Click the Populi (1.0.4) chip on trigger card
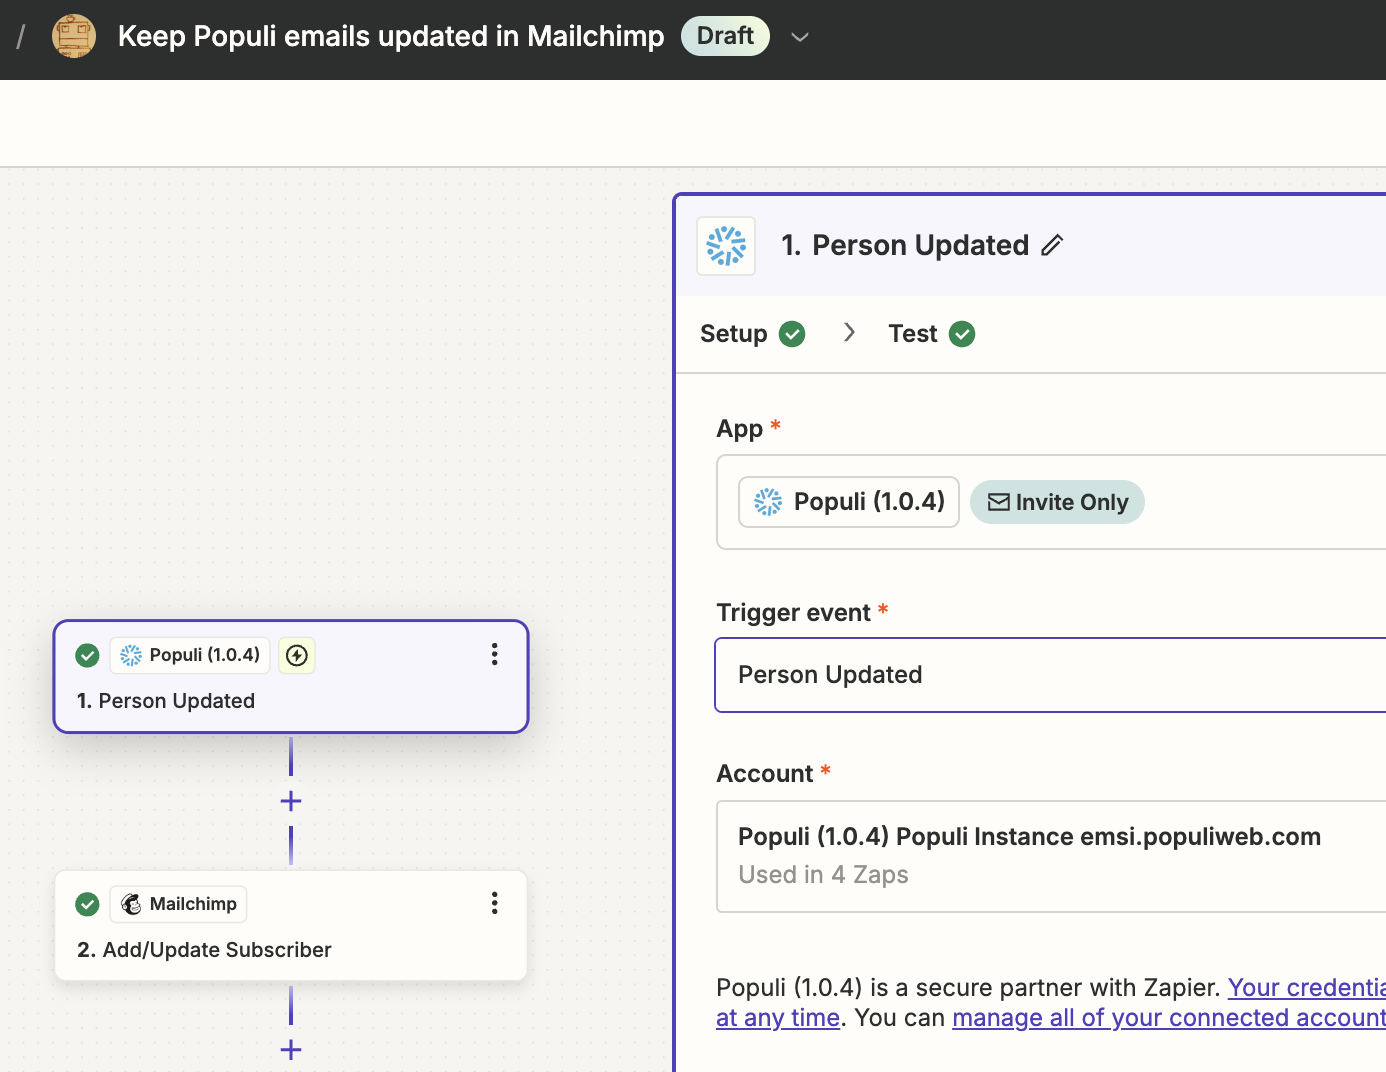1386x1072 pixels. (190, 655)
